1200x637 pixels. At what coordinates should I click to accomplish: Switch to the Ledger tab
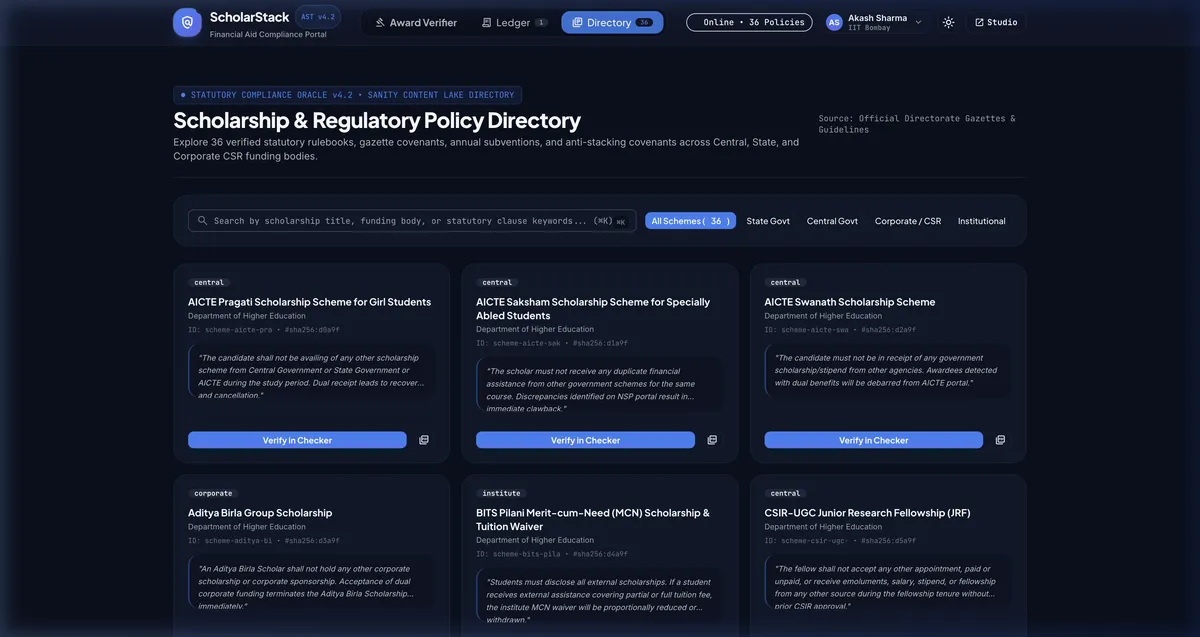(514, 22)
